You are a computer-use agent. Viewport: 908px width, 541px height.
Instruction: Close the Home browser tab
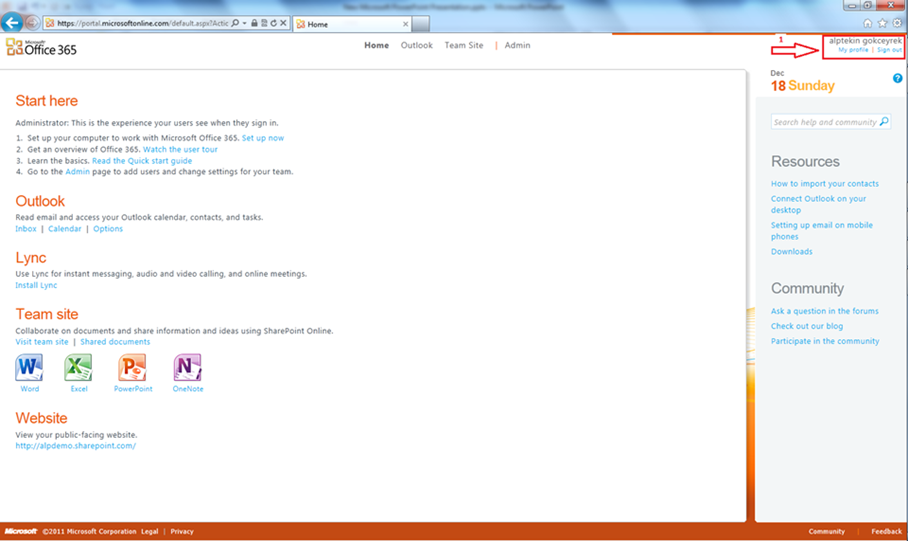[x=405, y=24]
